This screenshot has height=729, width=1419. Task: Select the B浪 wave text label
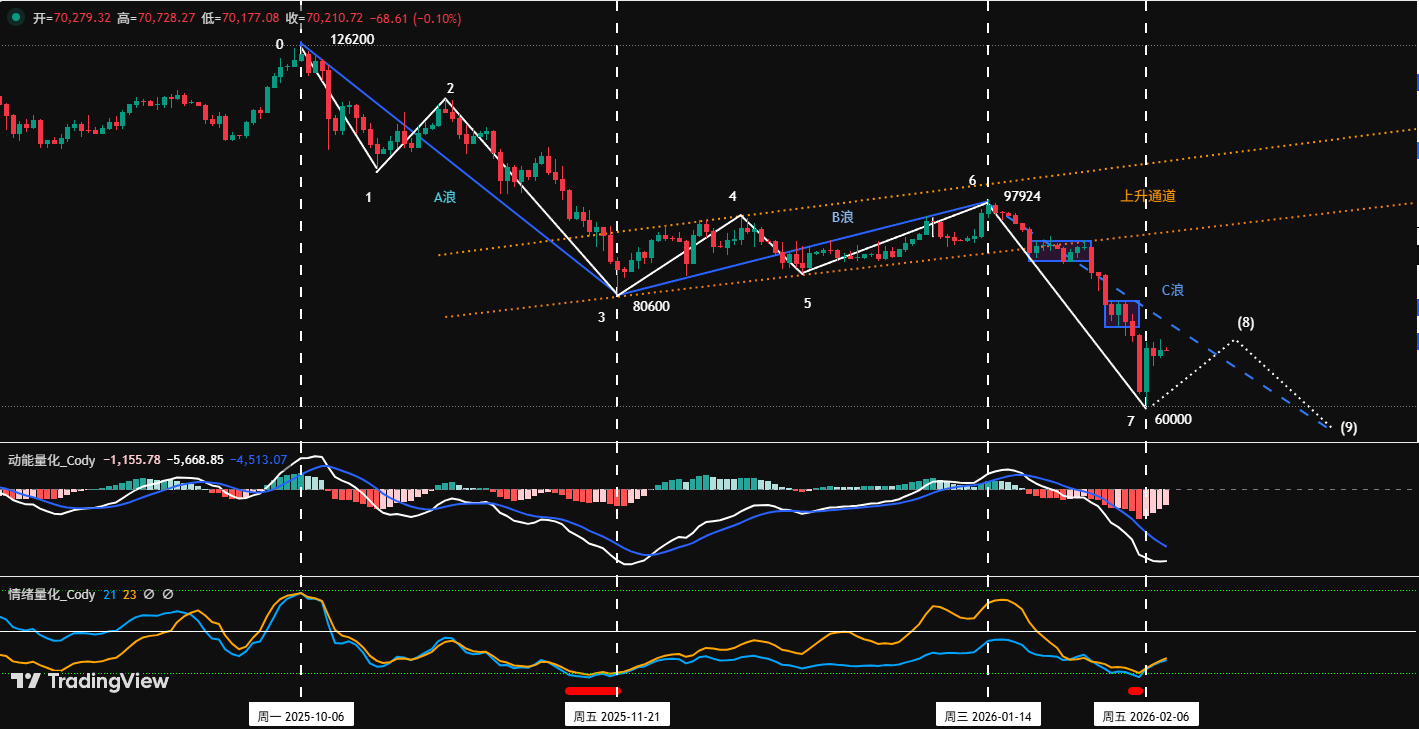click(x=843, y=216)
